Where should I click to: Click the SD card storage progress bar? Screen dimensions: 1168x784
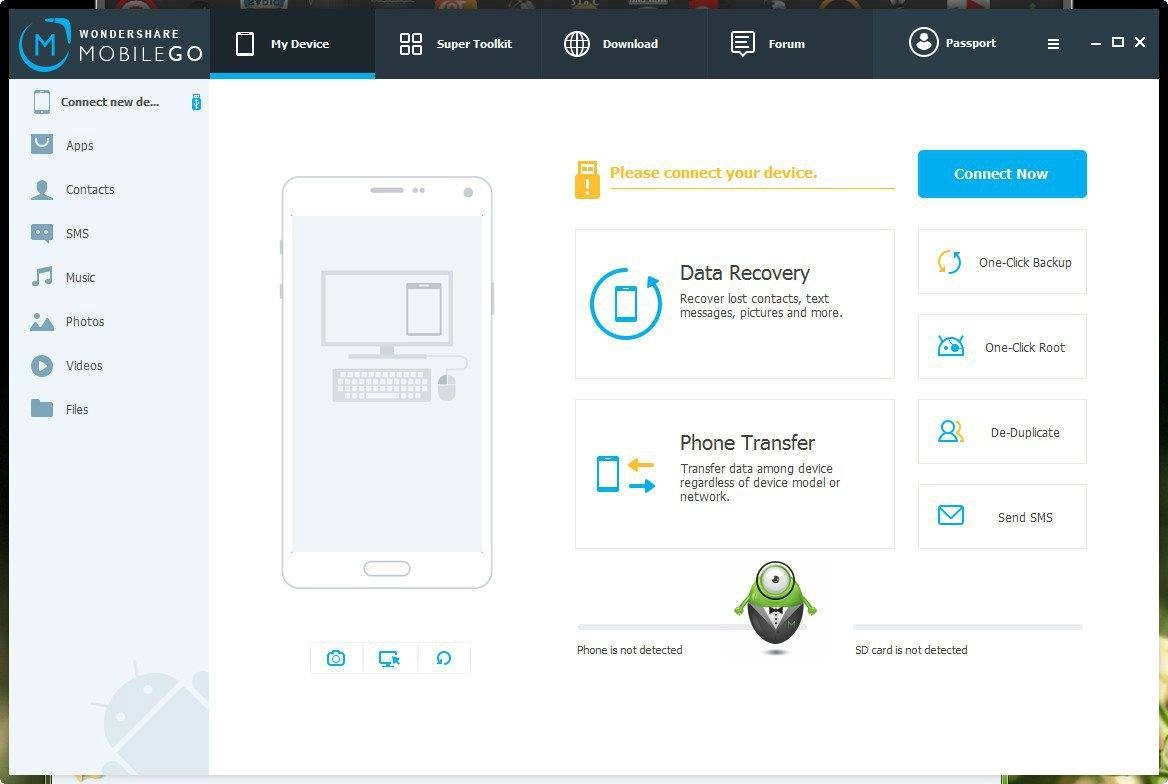968,627
